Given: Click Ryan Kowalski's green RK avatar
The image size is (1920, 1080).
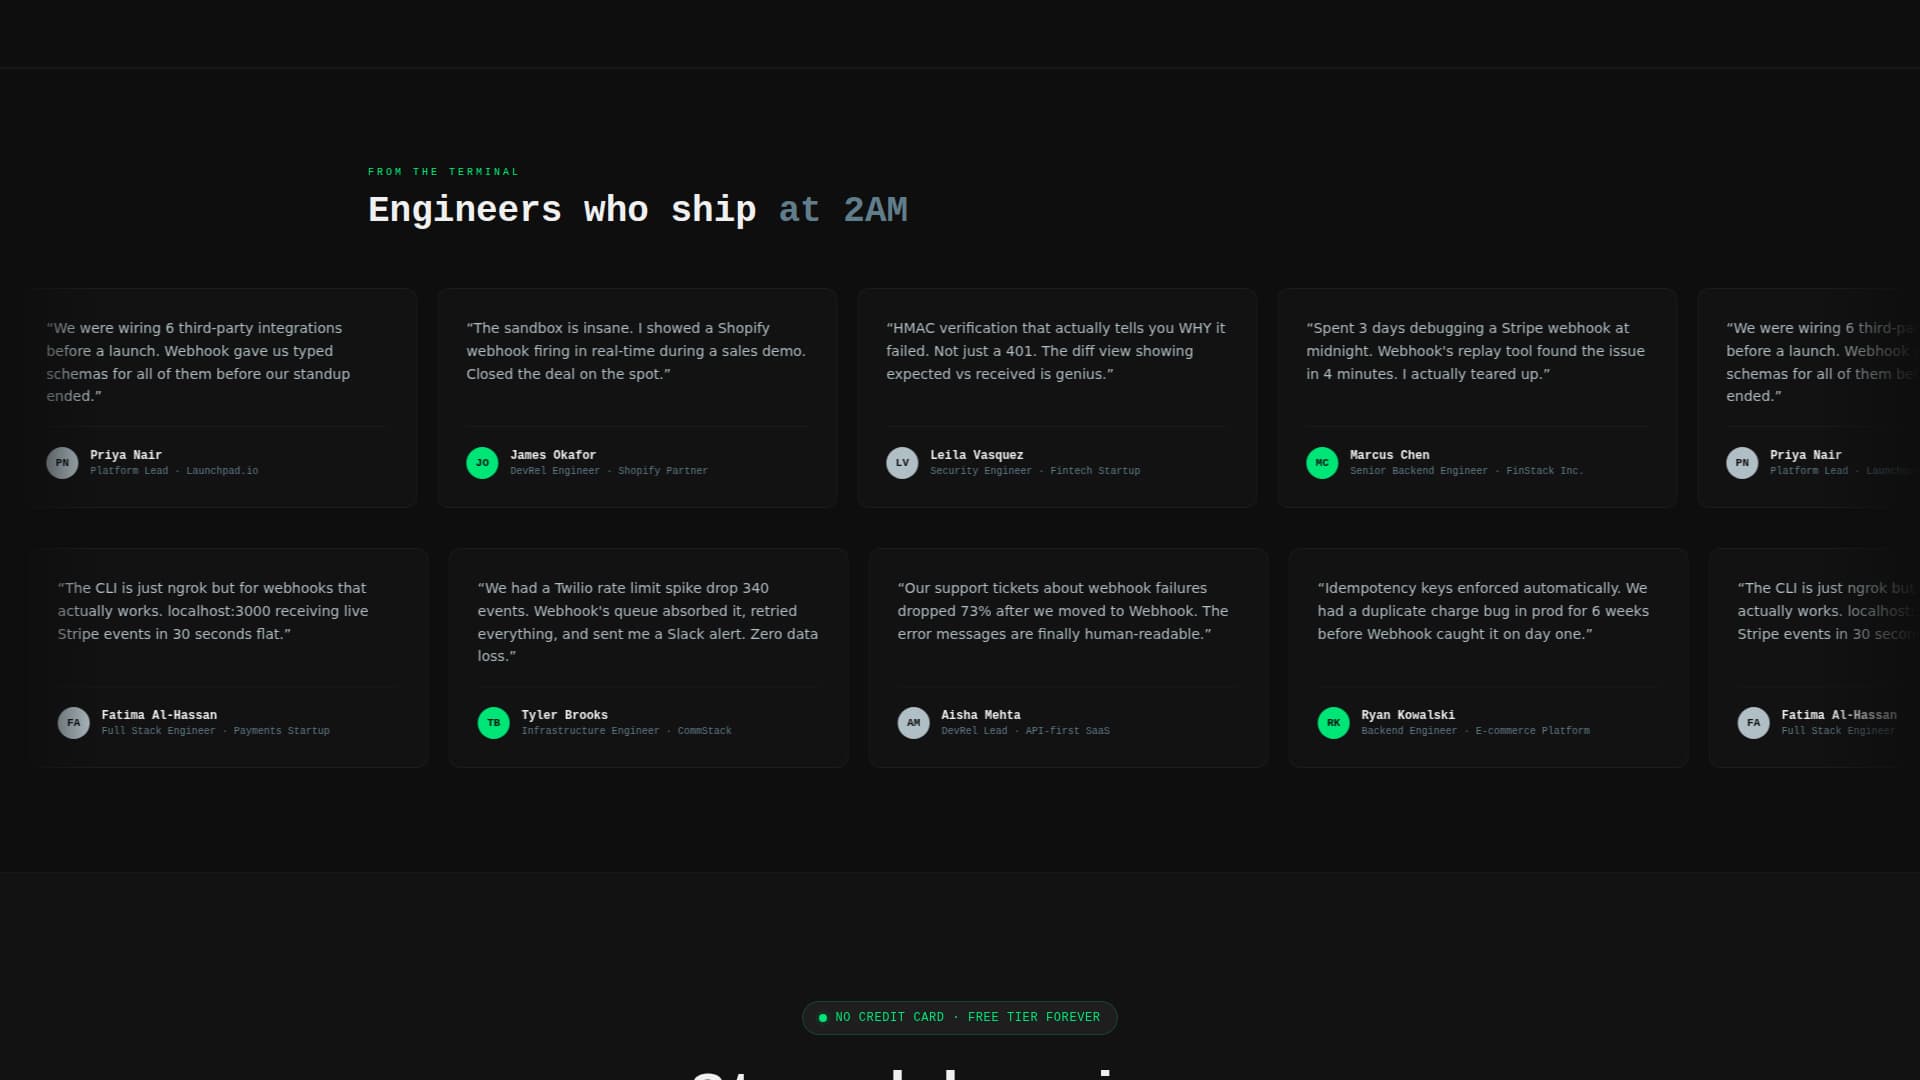Looking at the screenshot, I should [x=1334, y=723].
